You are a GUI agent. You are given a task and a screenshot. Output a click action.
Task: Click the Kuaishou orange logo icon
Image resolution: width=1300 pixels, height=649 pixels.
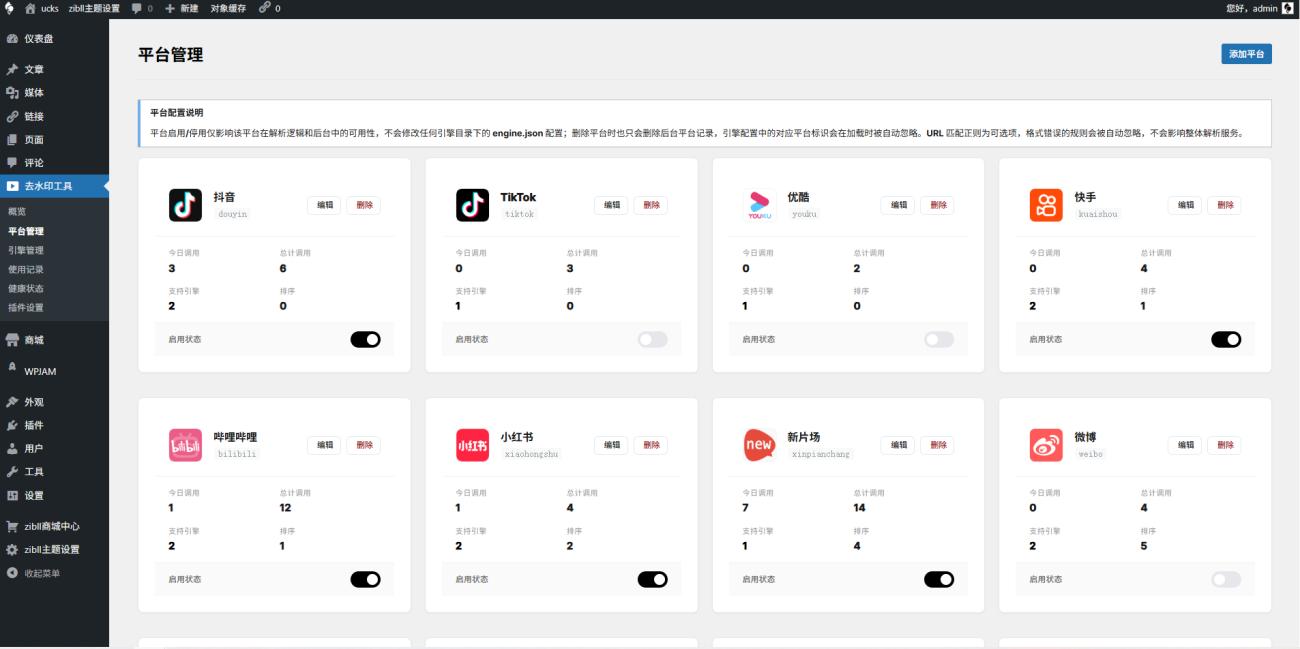(1046, 205)
